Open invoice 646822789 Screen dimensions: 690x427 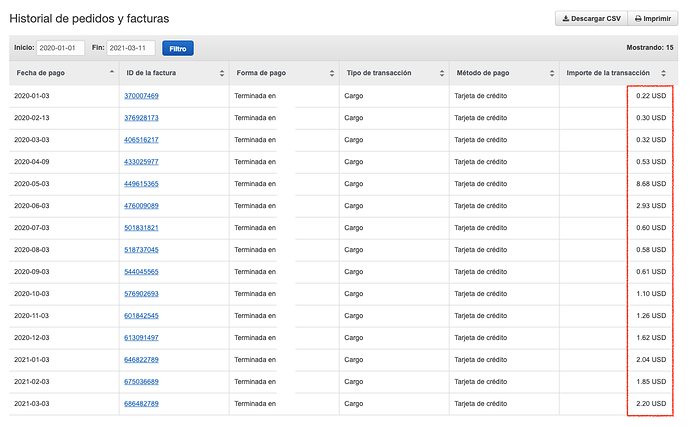[x=141, y=360]
